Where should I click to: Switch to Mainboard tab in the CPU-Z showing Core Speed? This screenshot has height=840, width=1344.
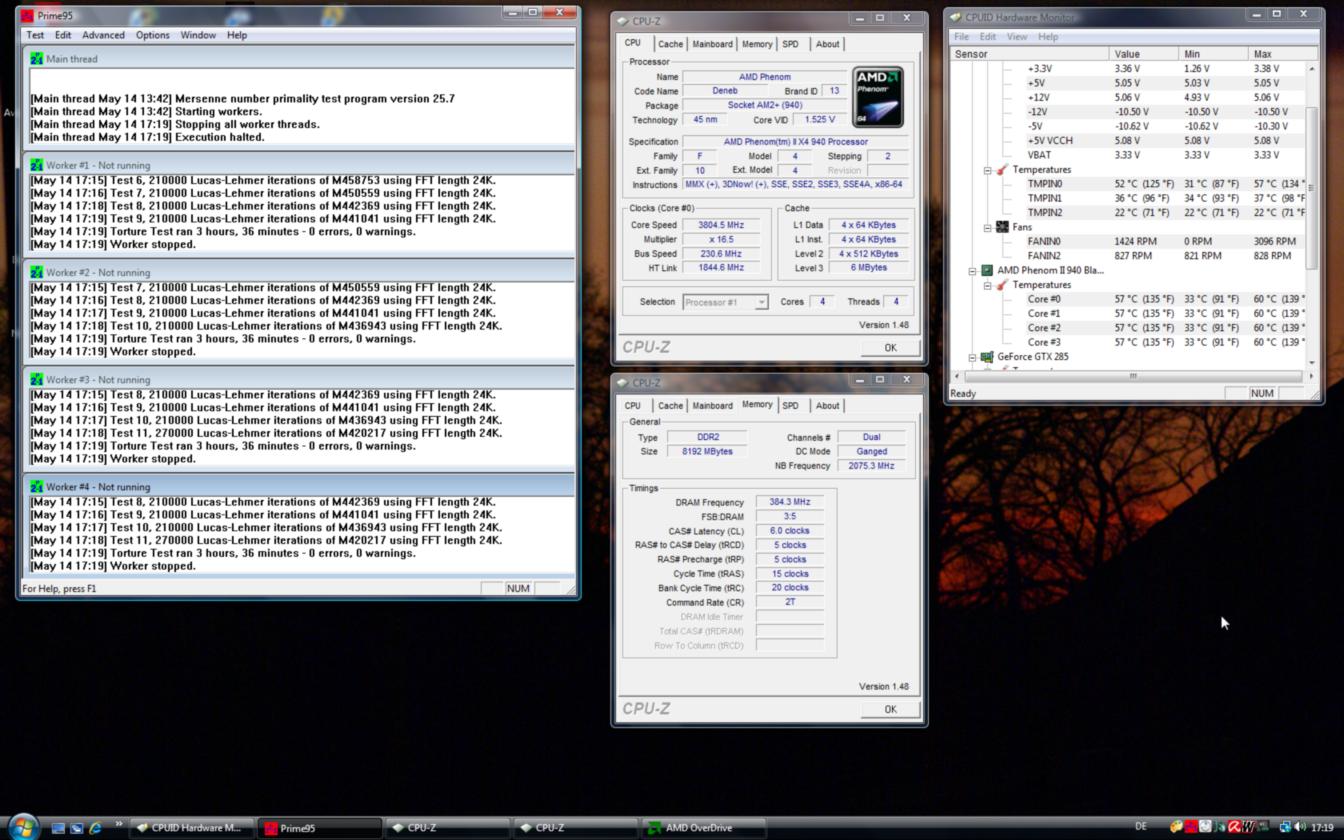click(712, 44)
